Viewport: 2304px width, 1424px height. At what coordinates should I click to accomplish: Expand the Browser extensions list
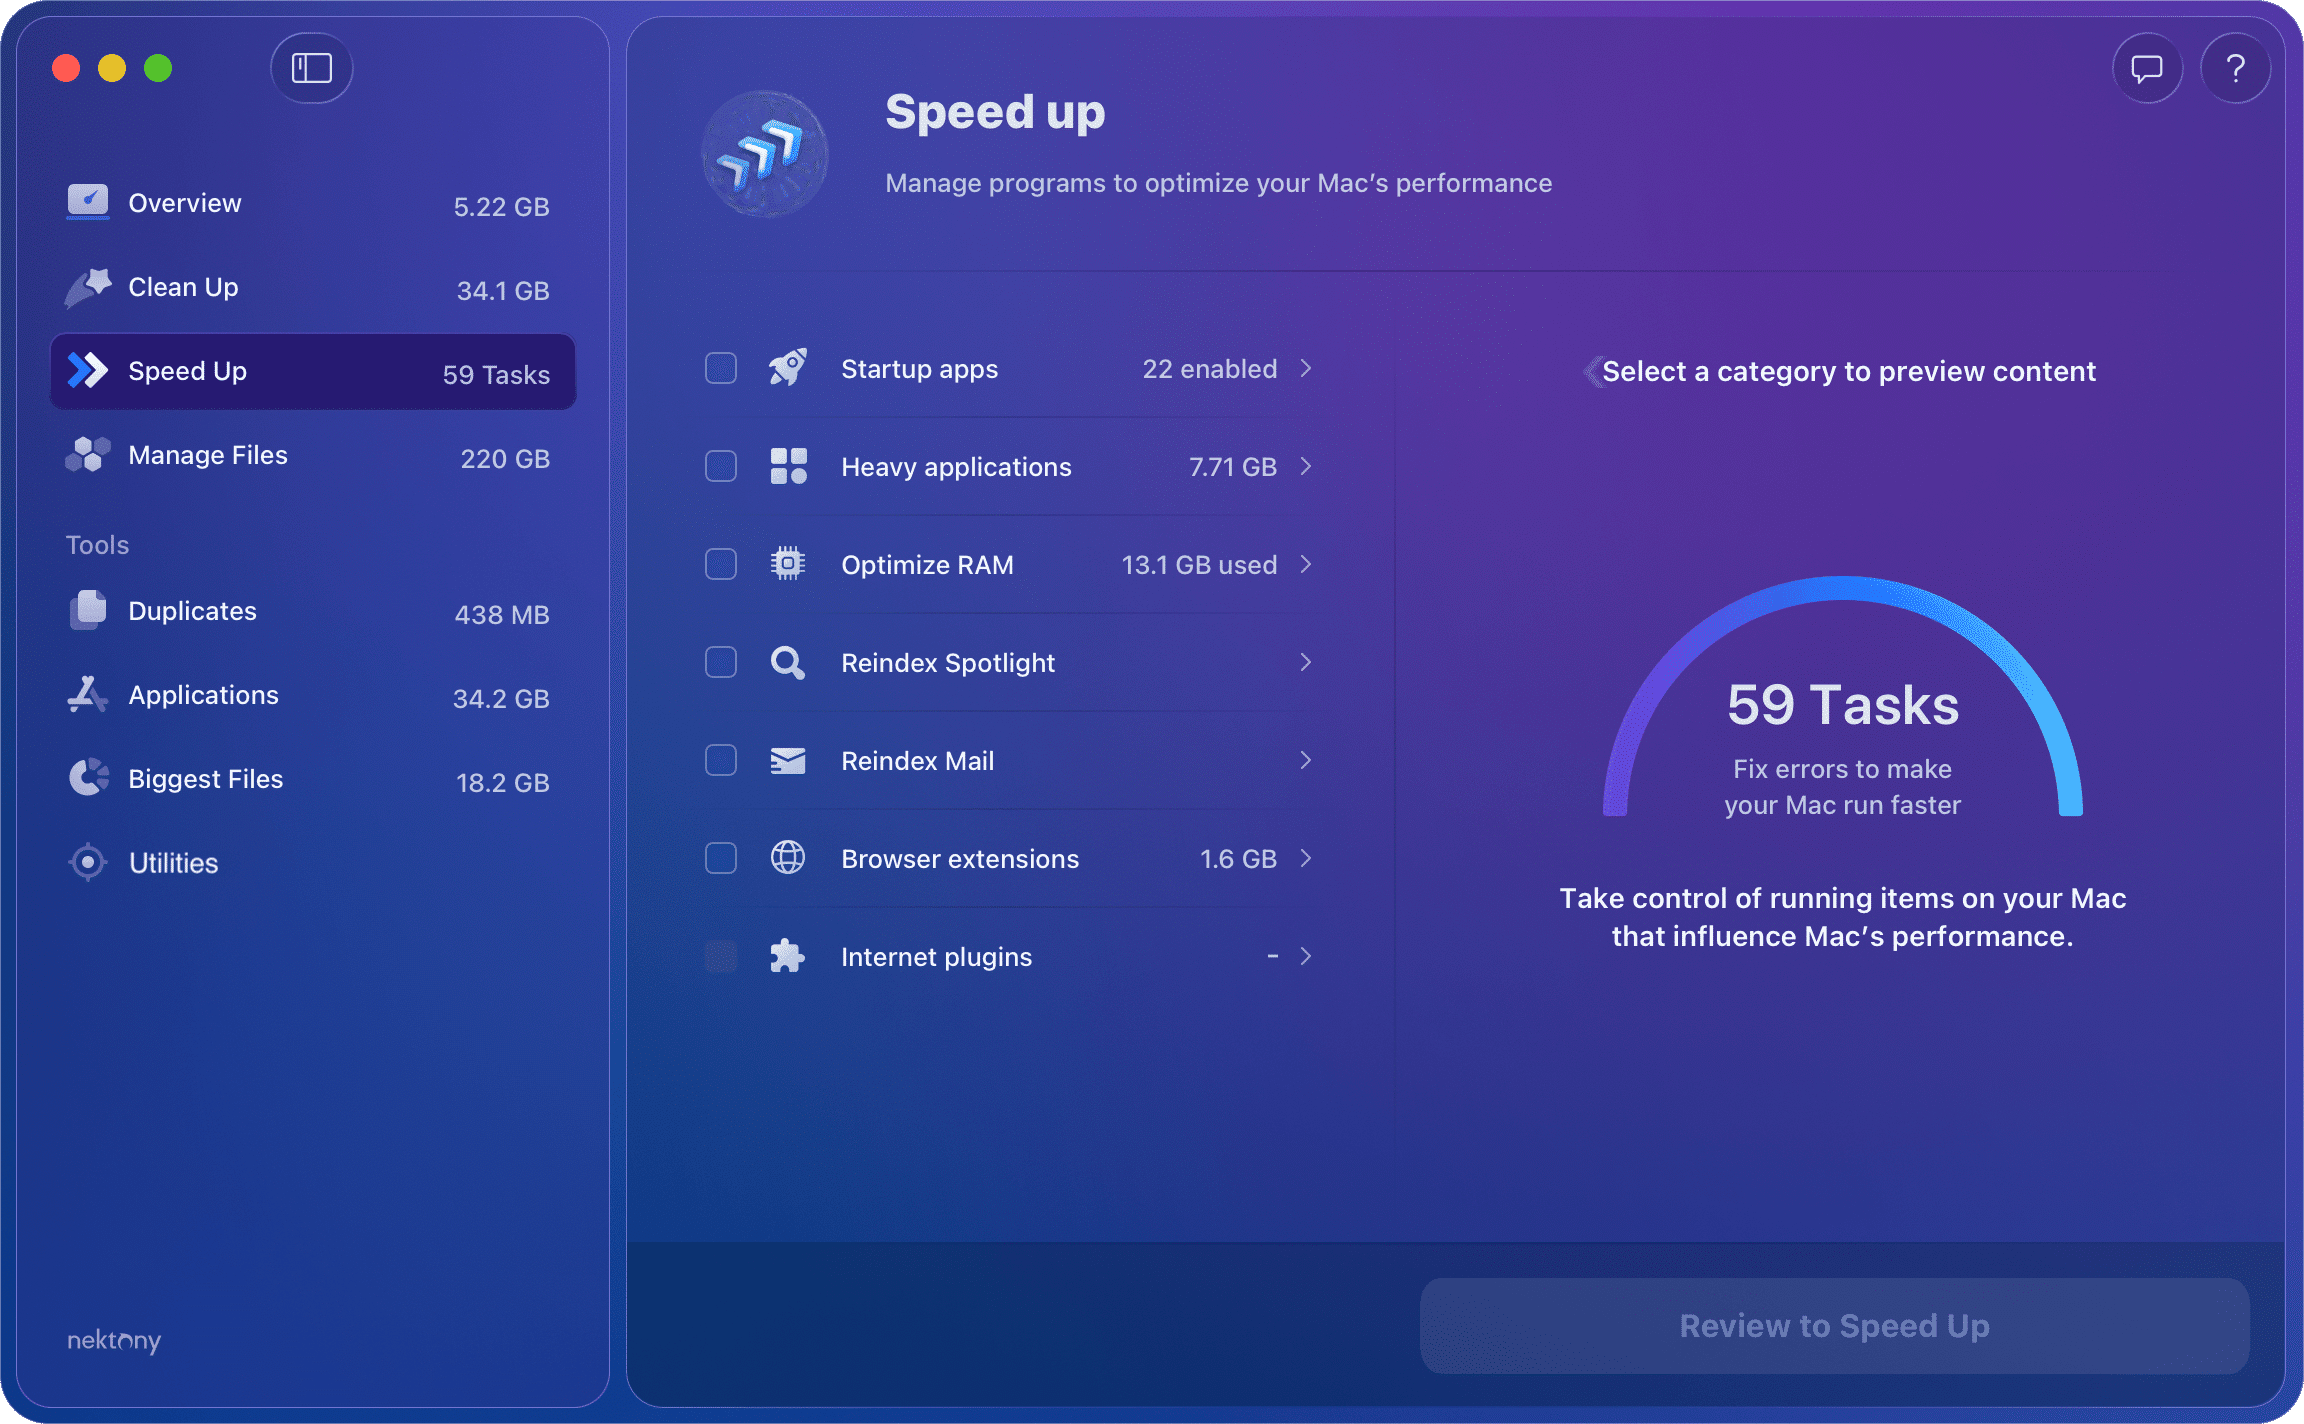tap(1306, 858)
